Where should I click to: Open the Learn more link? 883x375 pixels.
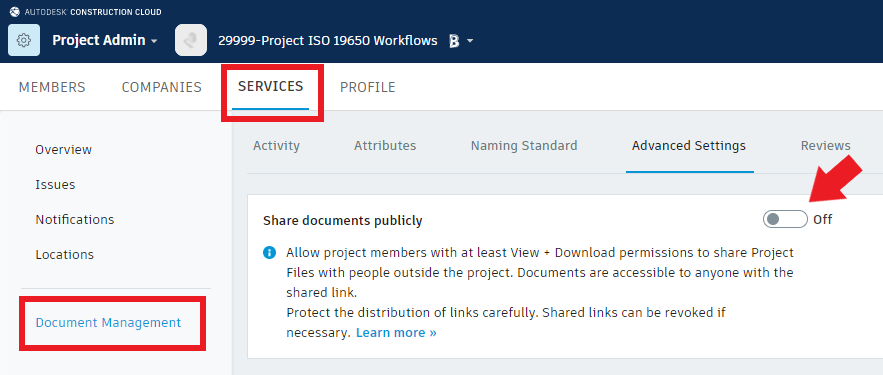click(x=396, y=333)
